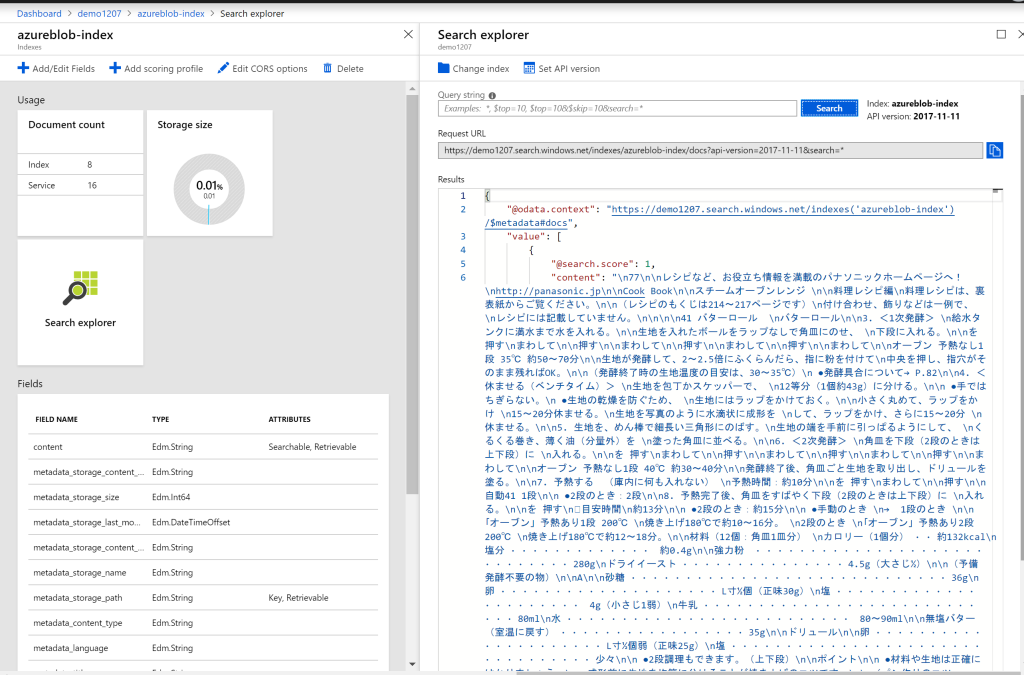
Task: Click the Request URL text field
Action: pos(710,150)
